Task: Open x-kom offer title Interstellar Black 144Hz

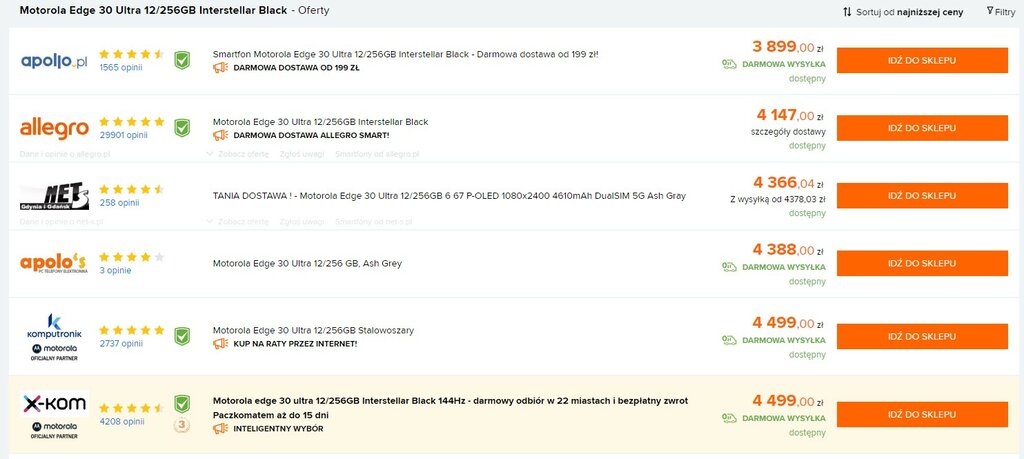Action: pos(451,408)
